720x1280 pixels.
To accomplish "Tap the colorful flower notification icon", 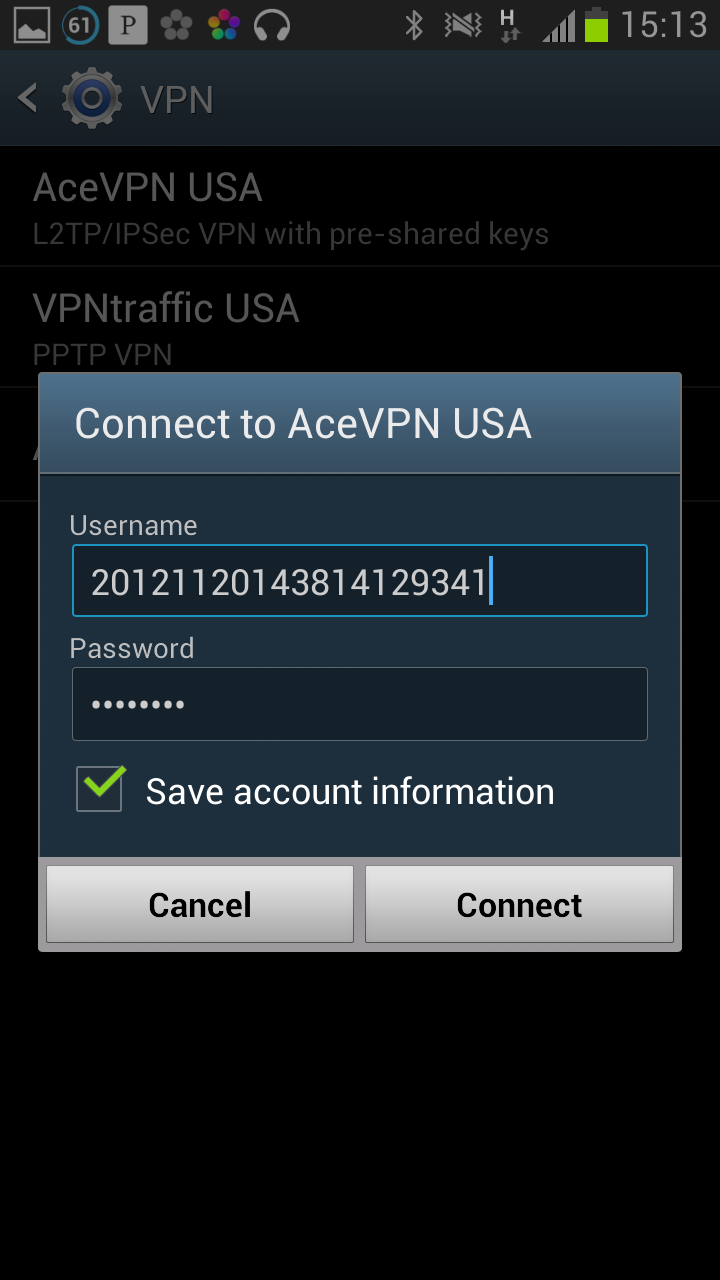I will pyautogui.click(x=224, y=25).
